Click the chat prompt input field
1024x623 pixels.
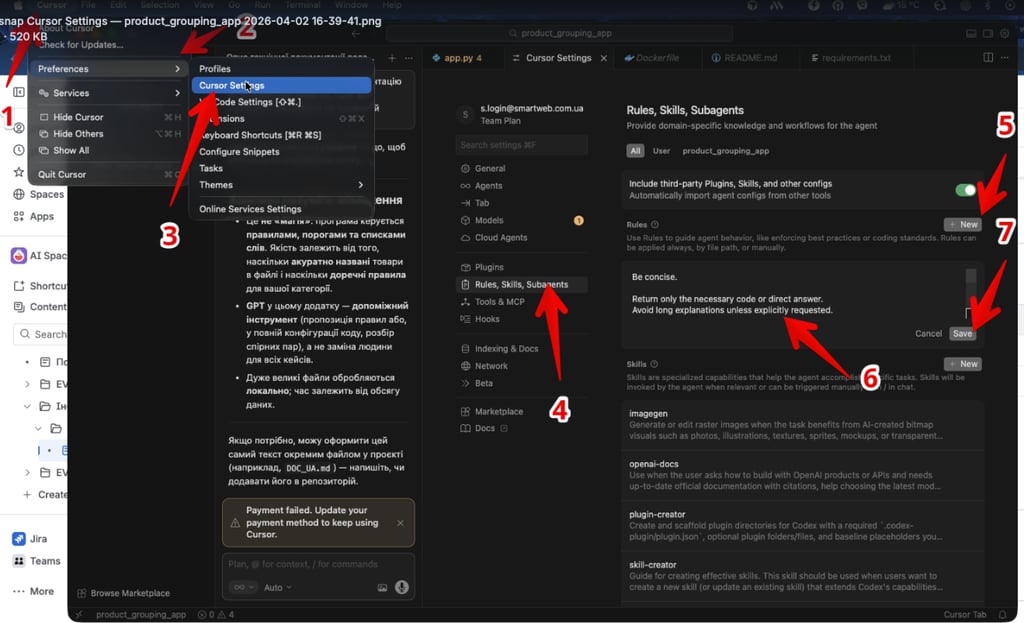319,564
